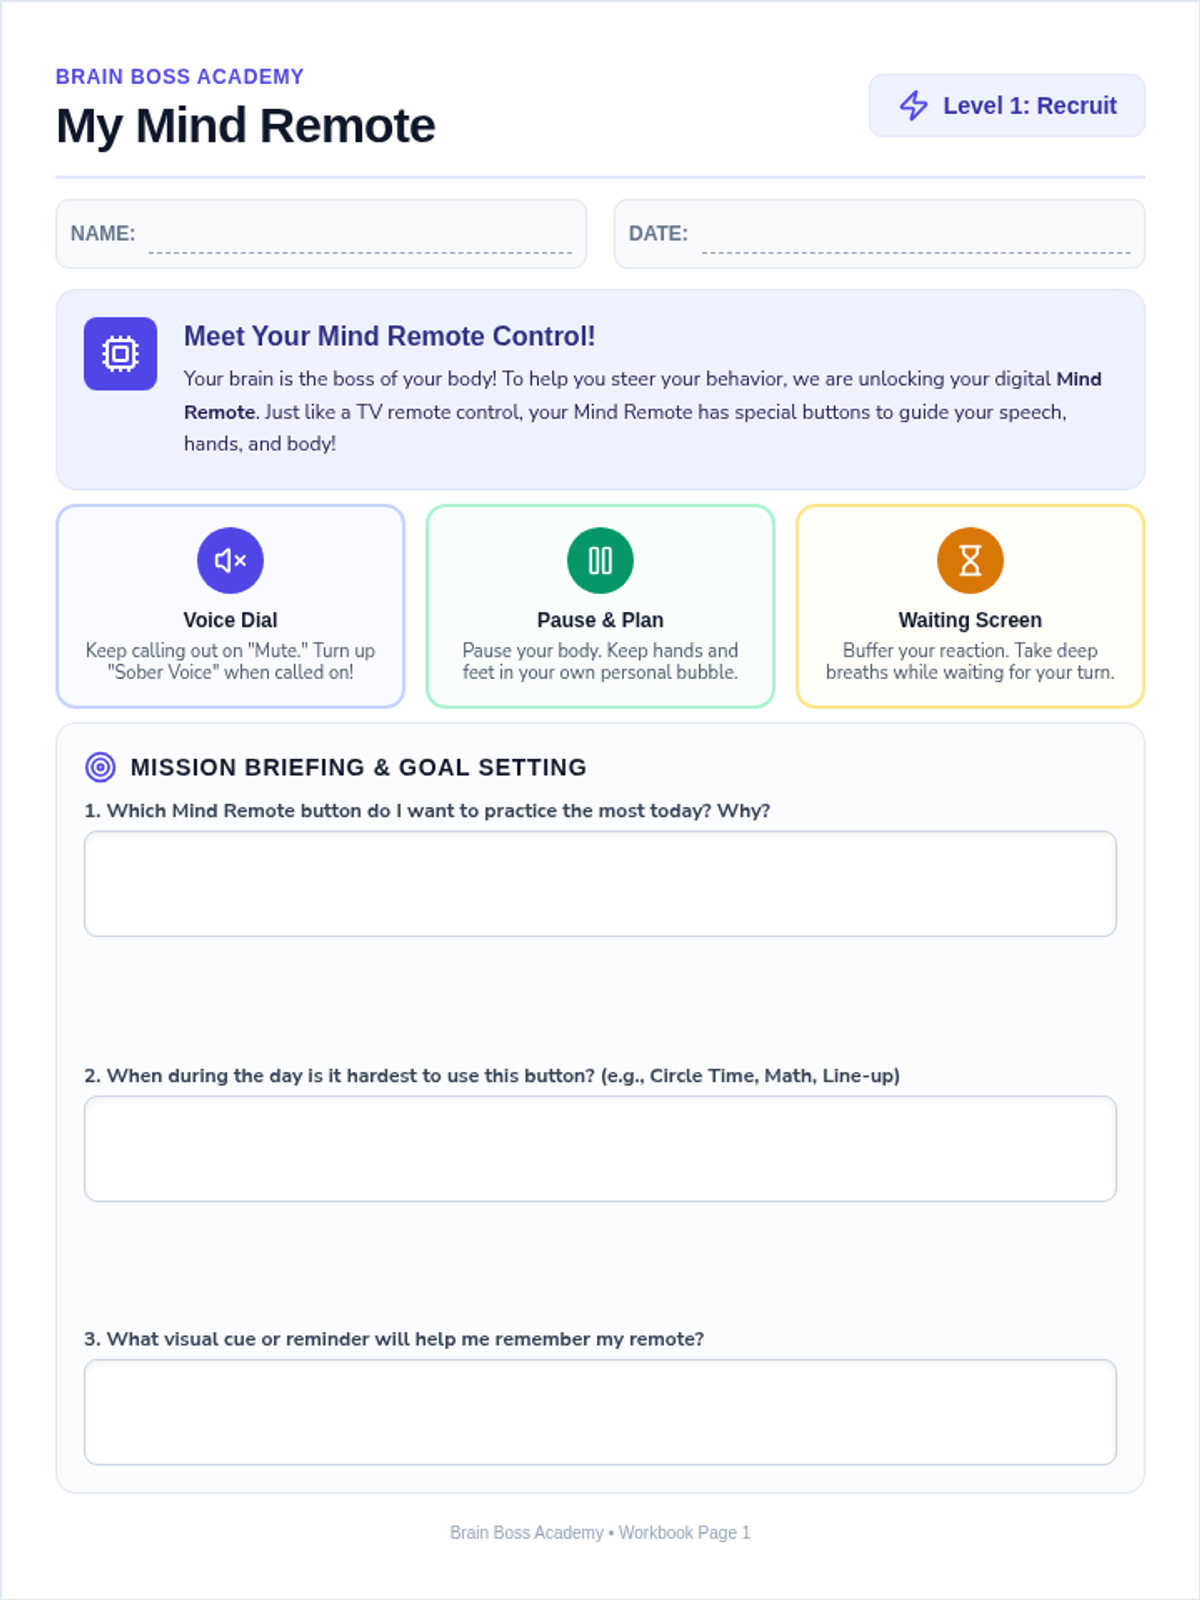The height and width of the screenshot is (1600, 1200).
Task: Tap the green pause icon
Action: [x=600, y=560]
